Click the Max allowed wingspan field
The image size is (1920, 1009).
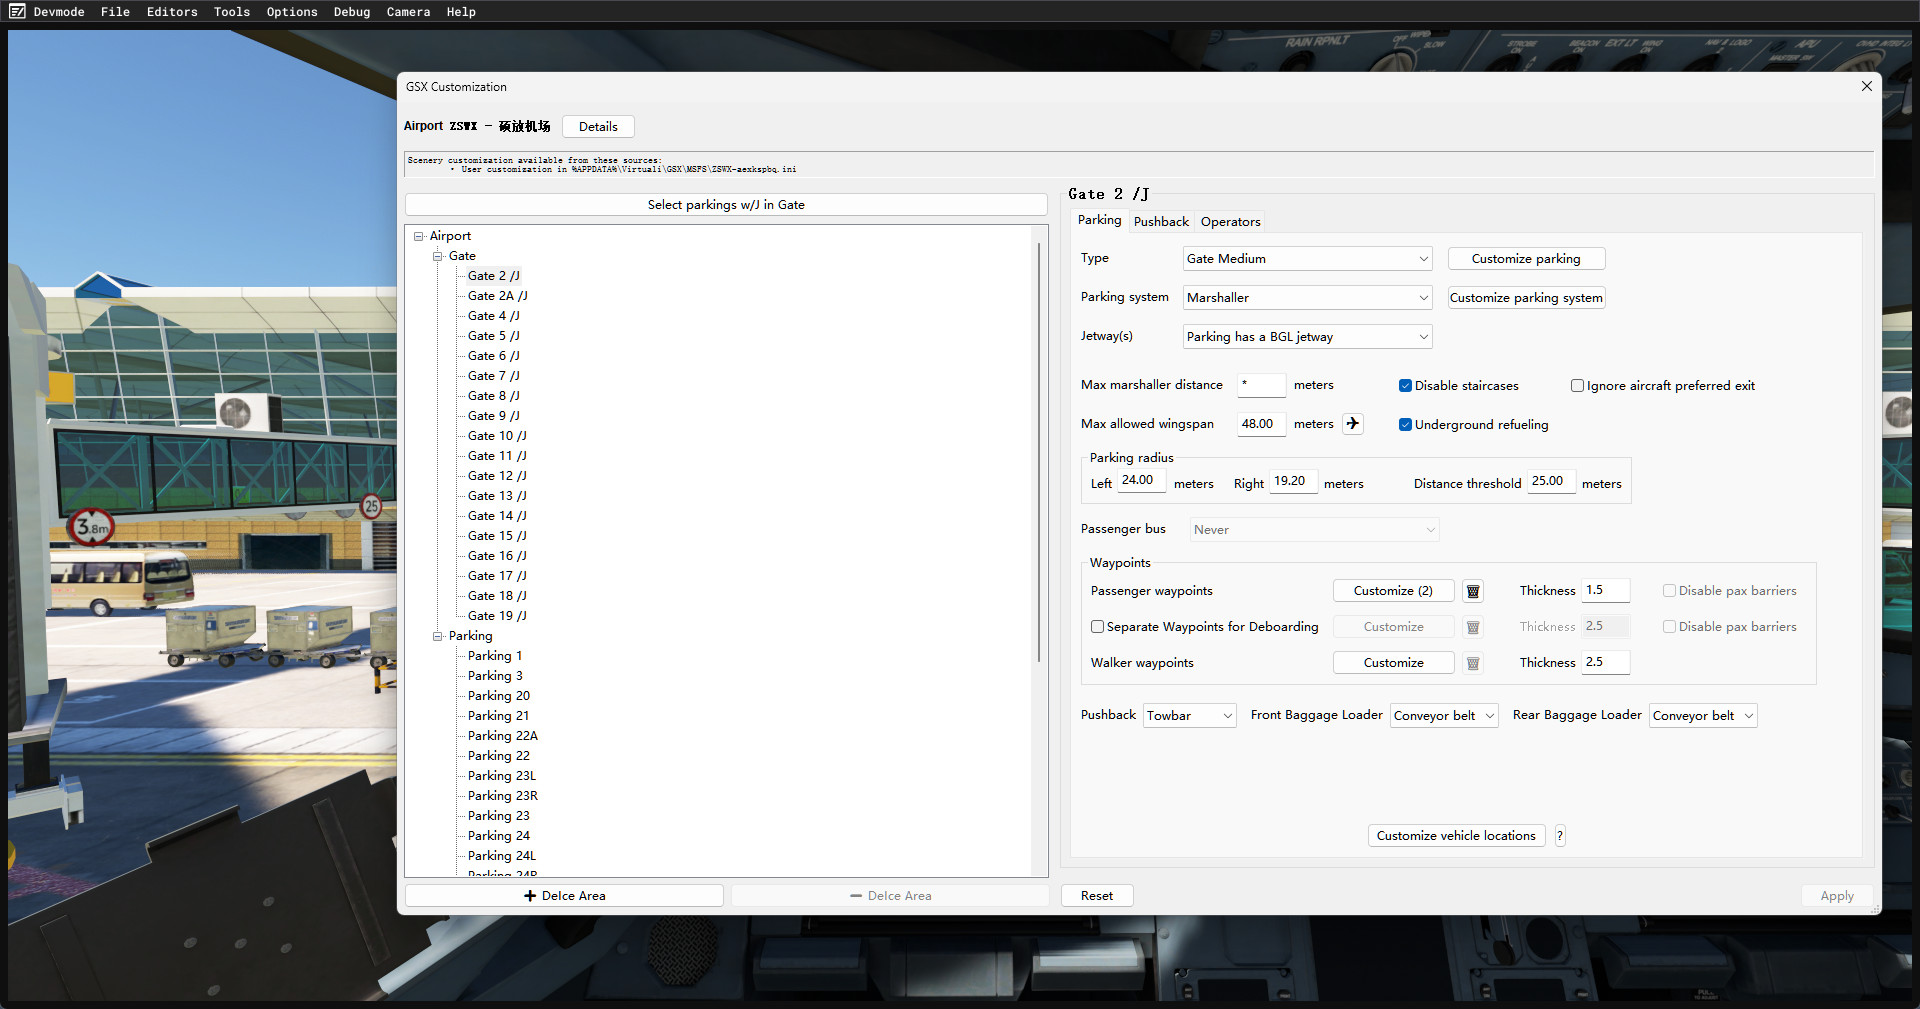click(1261, 424)
